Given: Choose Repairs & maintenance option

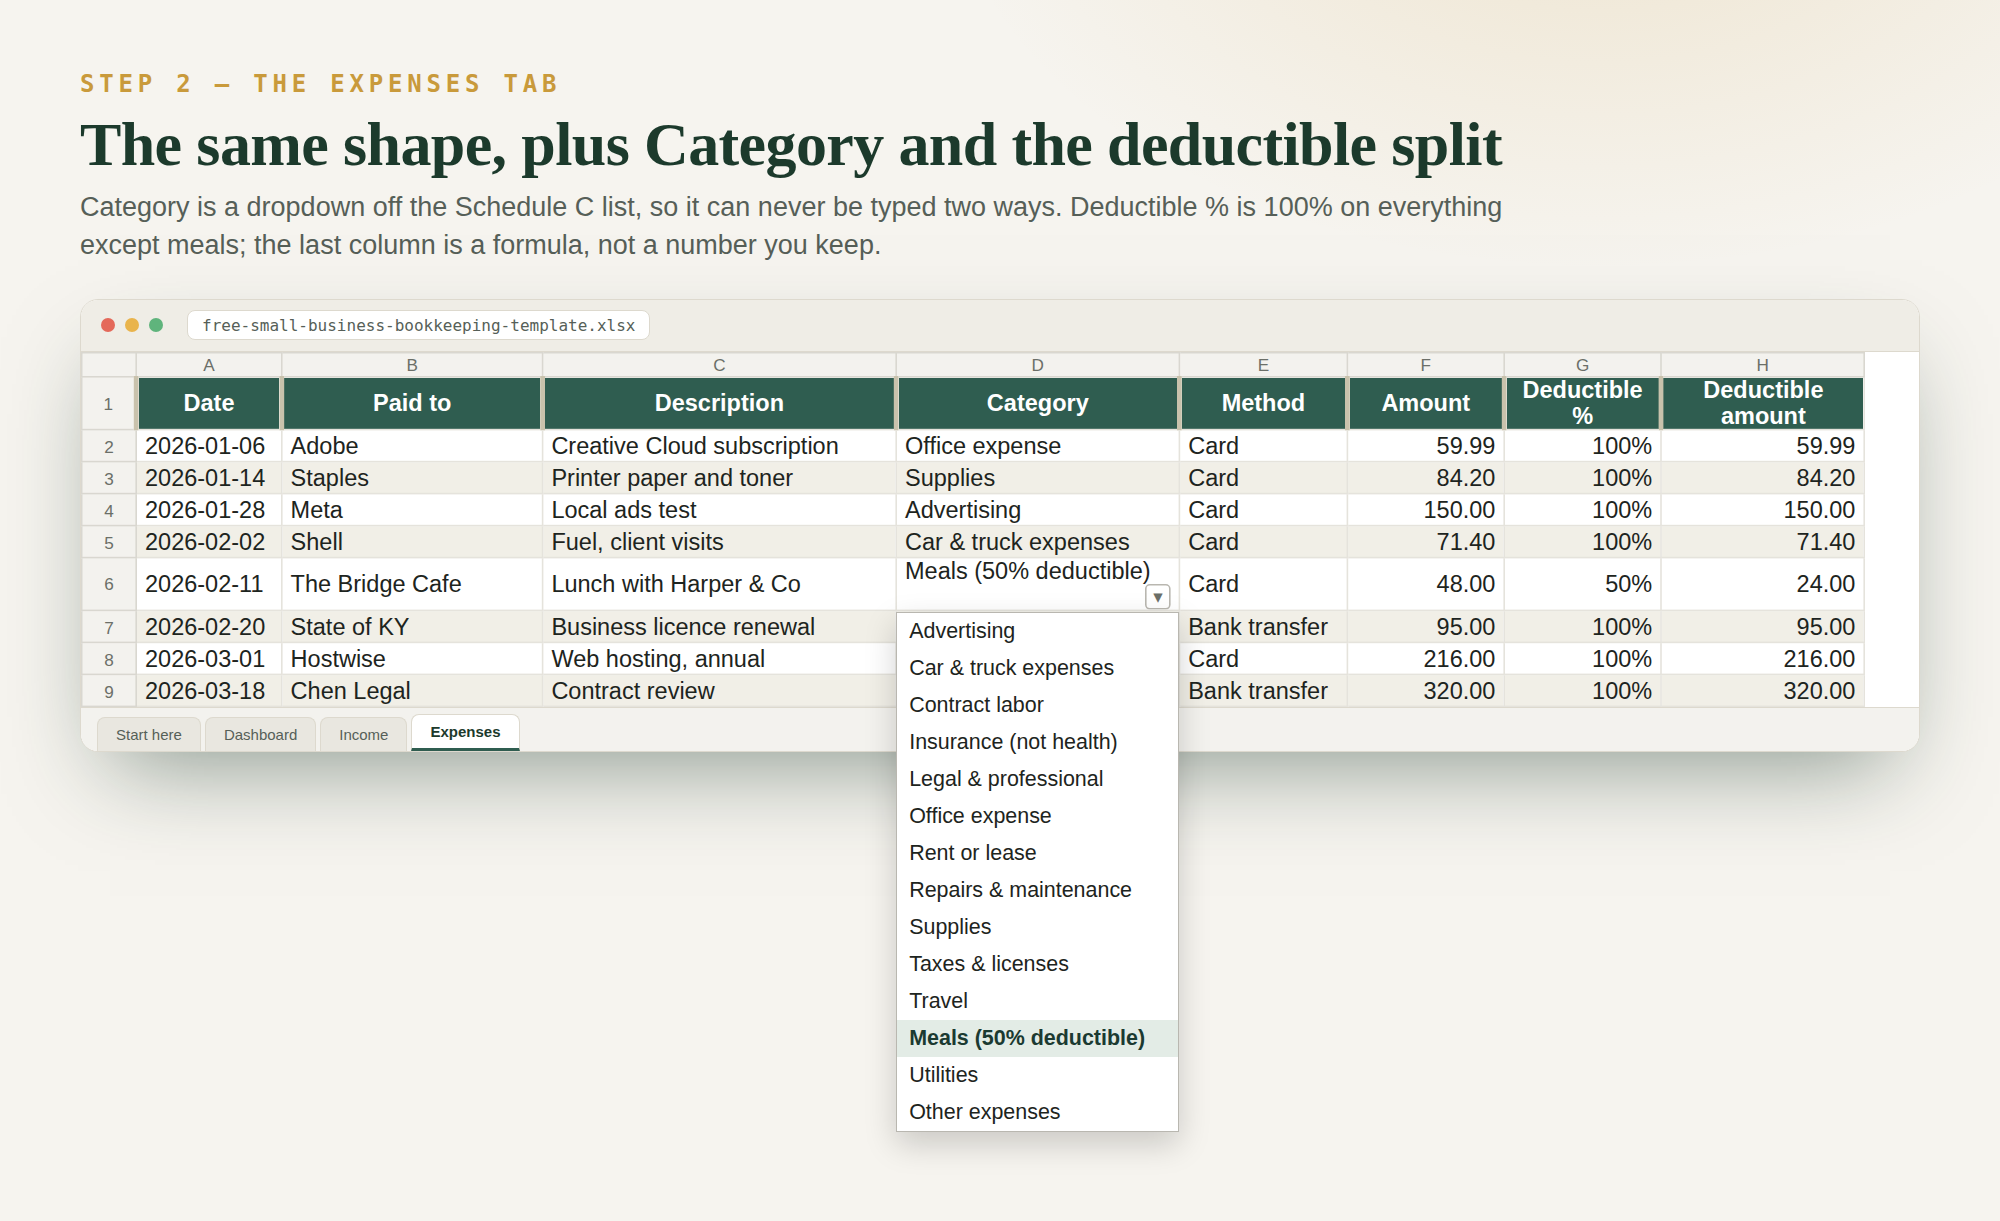Looking at the screenshot, I should (x=1037, y=890).
